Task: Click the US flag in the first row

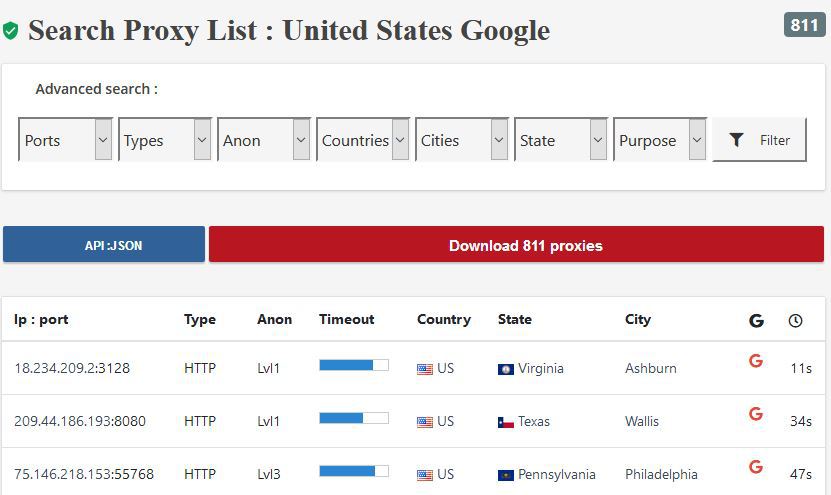Action: (425, 369)
